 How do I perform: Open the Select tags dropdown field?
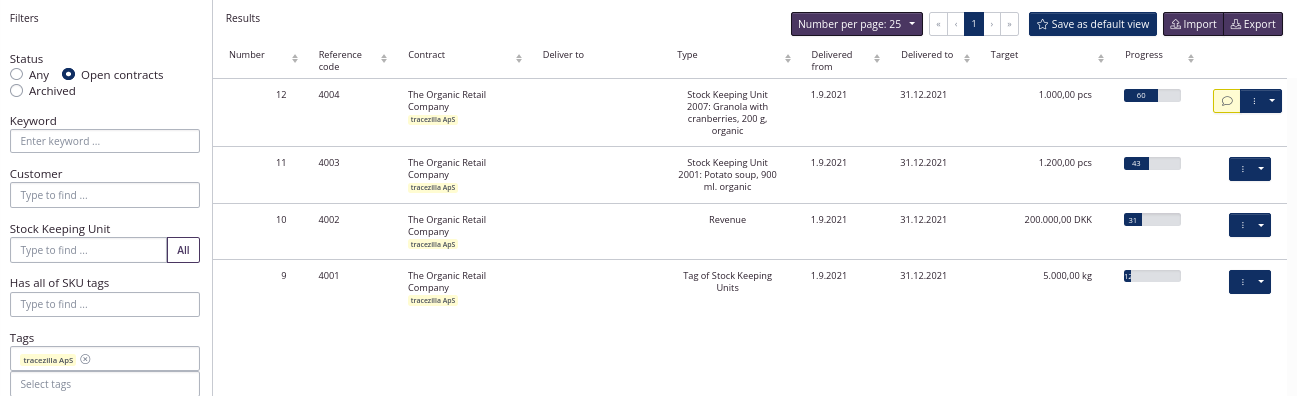click(x=105, y=384)
